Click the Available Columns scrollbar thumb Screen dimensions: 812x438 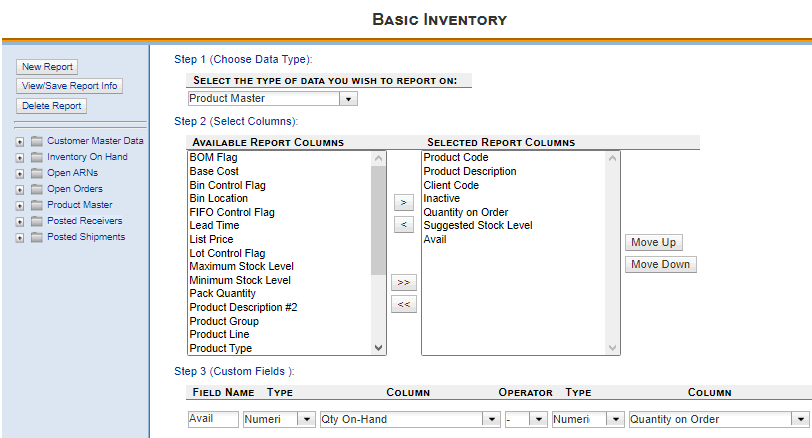(379, 220)
